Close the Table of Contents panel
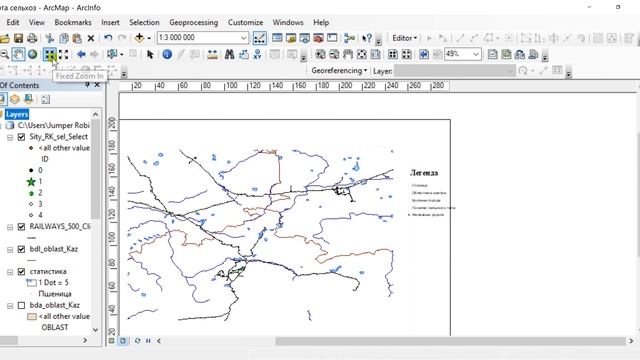Viewport: 640px width, 360px height. 97,85
